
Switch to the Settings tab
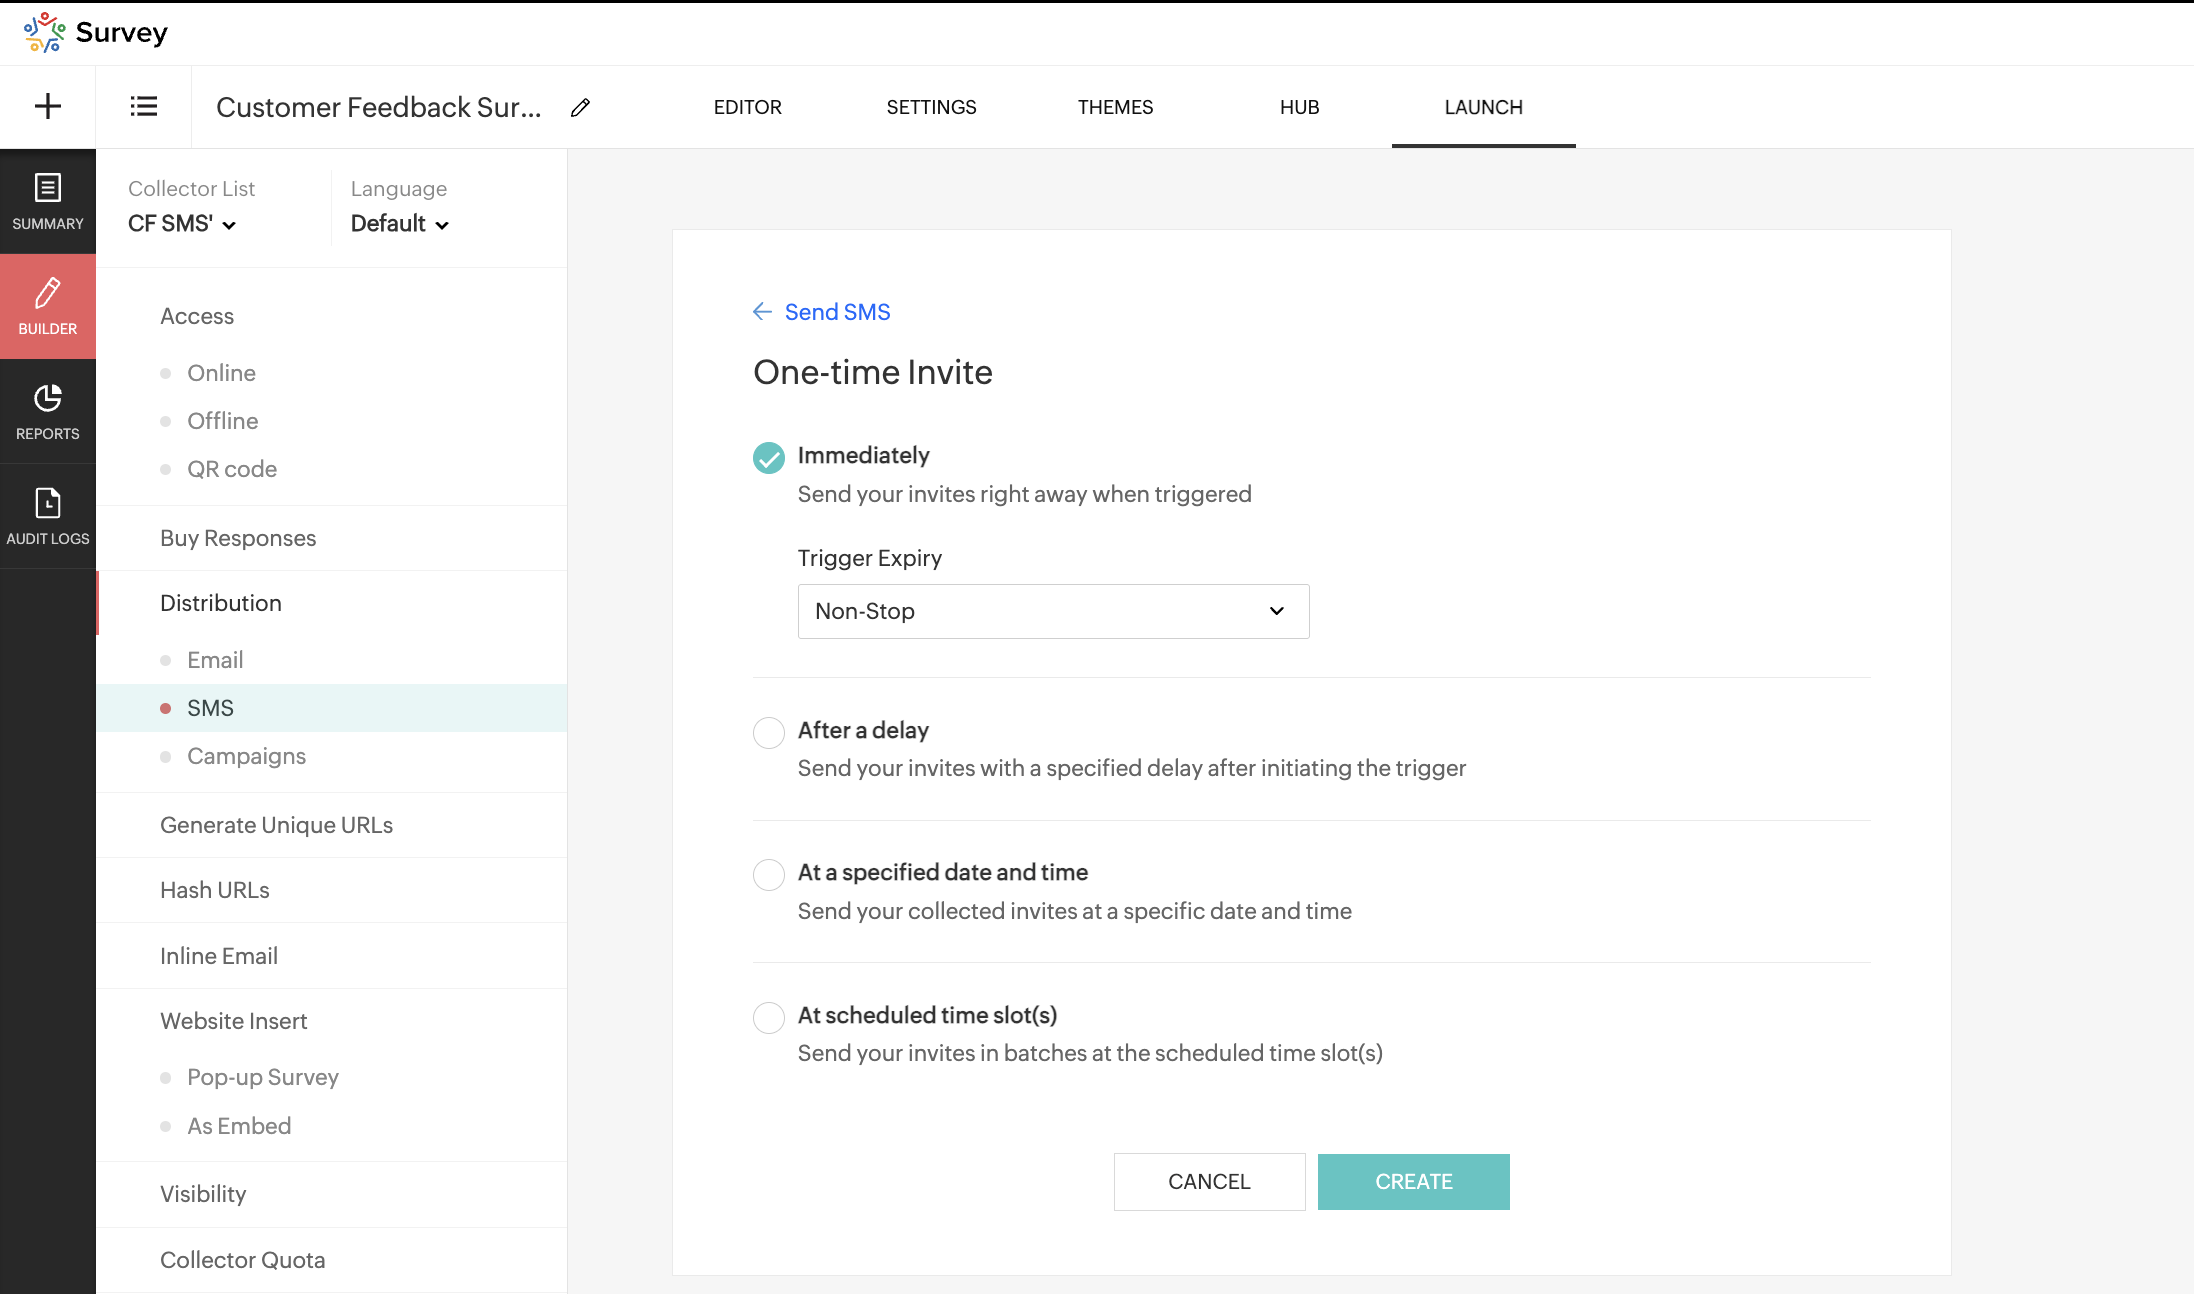(x=931, y=107)
